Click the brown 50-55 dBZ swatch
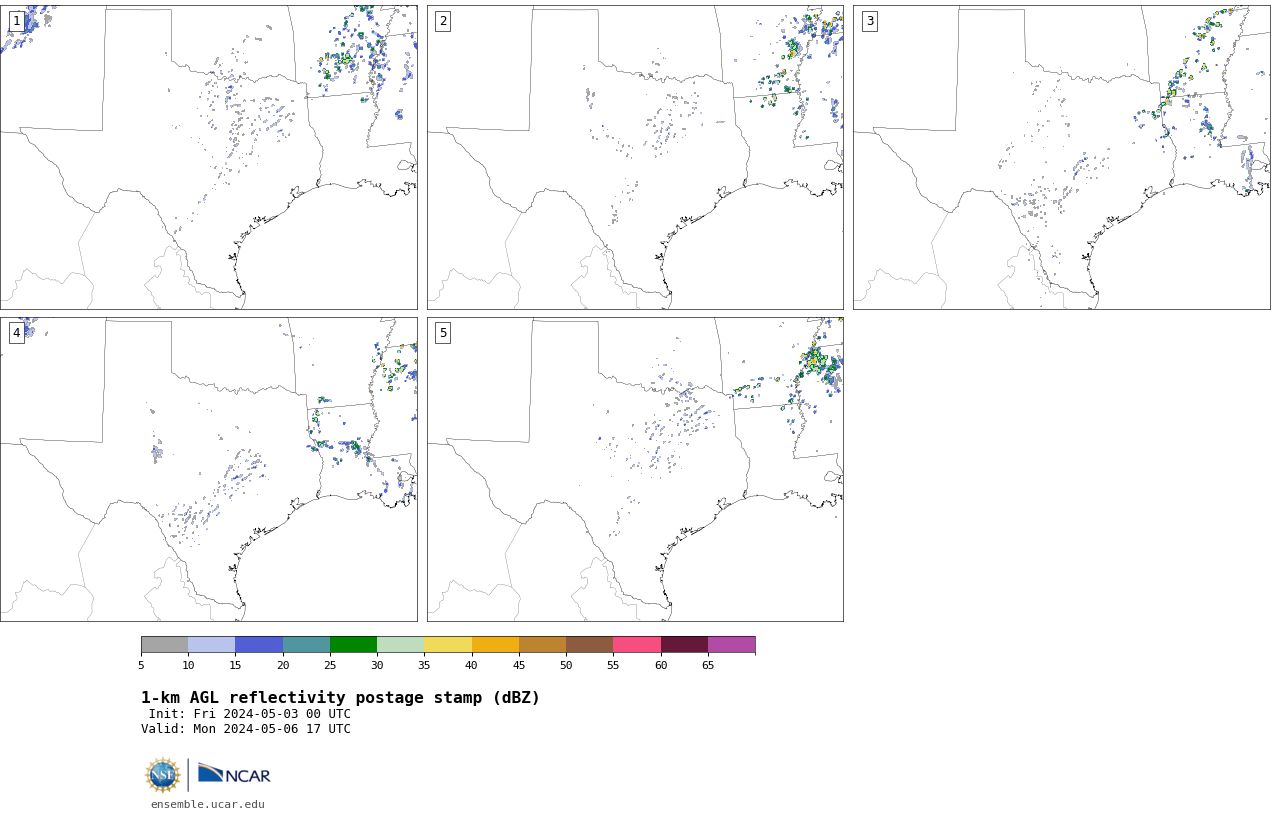Viewport: 1280px width, 815px height. click(x=590, y=644)
